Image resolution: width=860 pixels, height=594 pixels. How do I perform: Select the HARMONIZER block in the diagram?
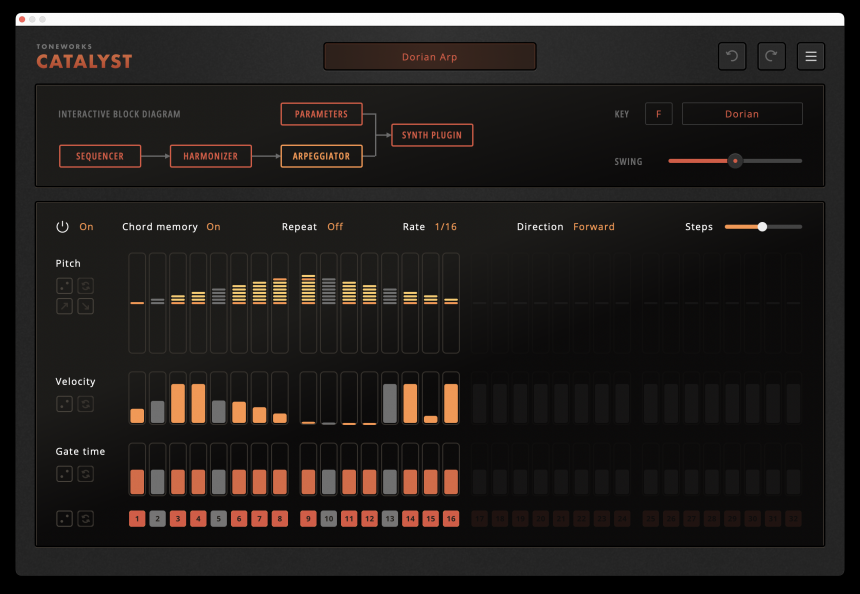[210, 156]
